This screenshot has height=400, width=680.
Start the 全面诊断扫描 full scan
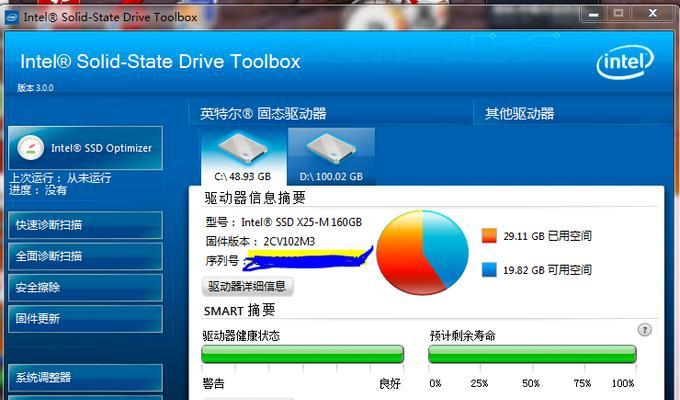[85, 256]
